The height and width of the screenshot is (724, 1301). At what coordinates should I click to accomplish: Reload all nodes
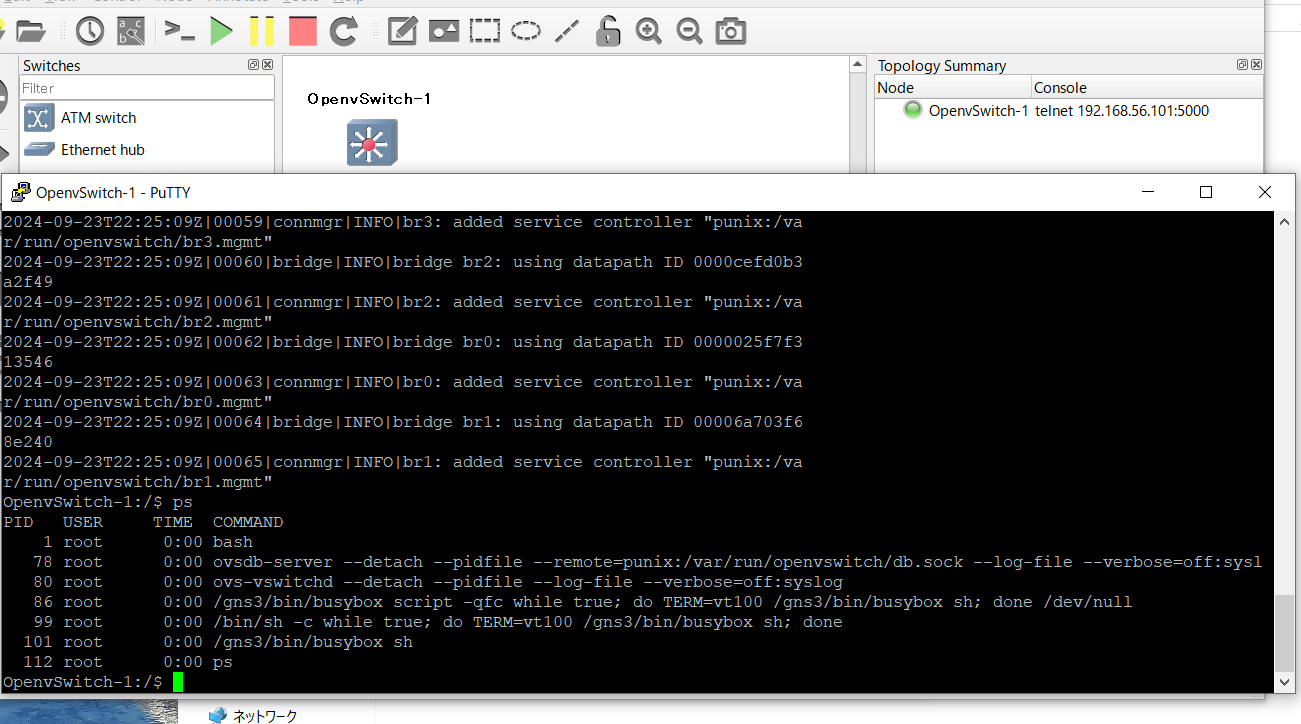coord(344,32)
